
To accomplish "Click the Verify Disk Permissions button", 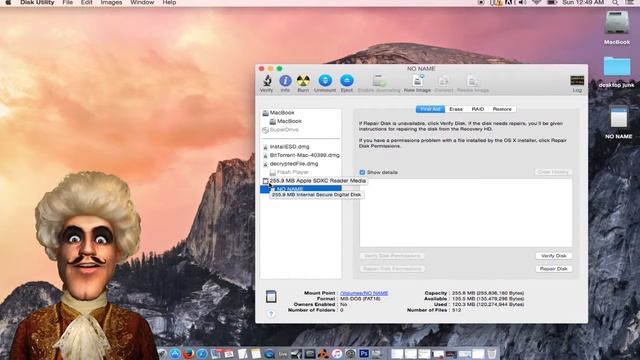I will click(x=392, y=256).
